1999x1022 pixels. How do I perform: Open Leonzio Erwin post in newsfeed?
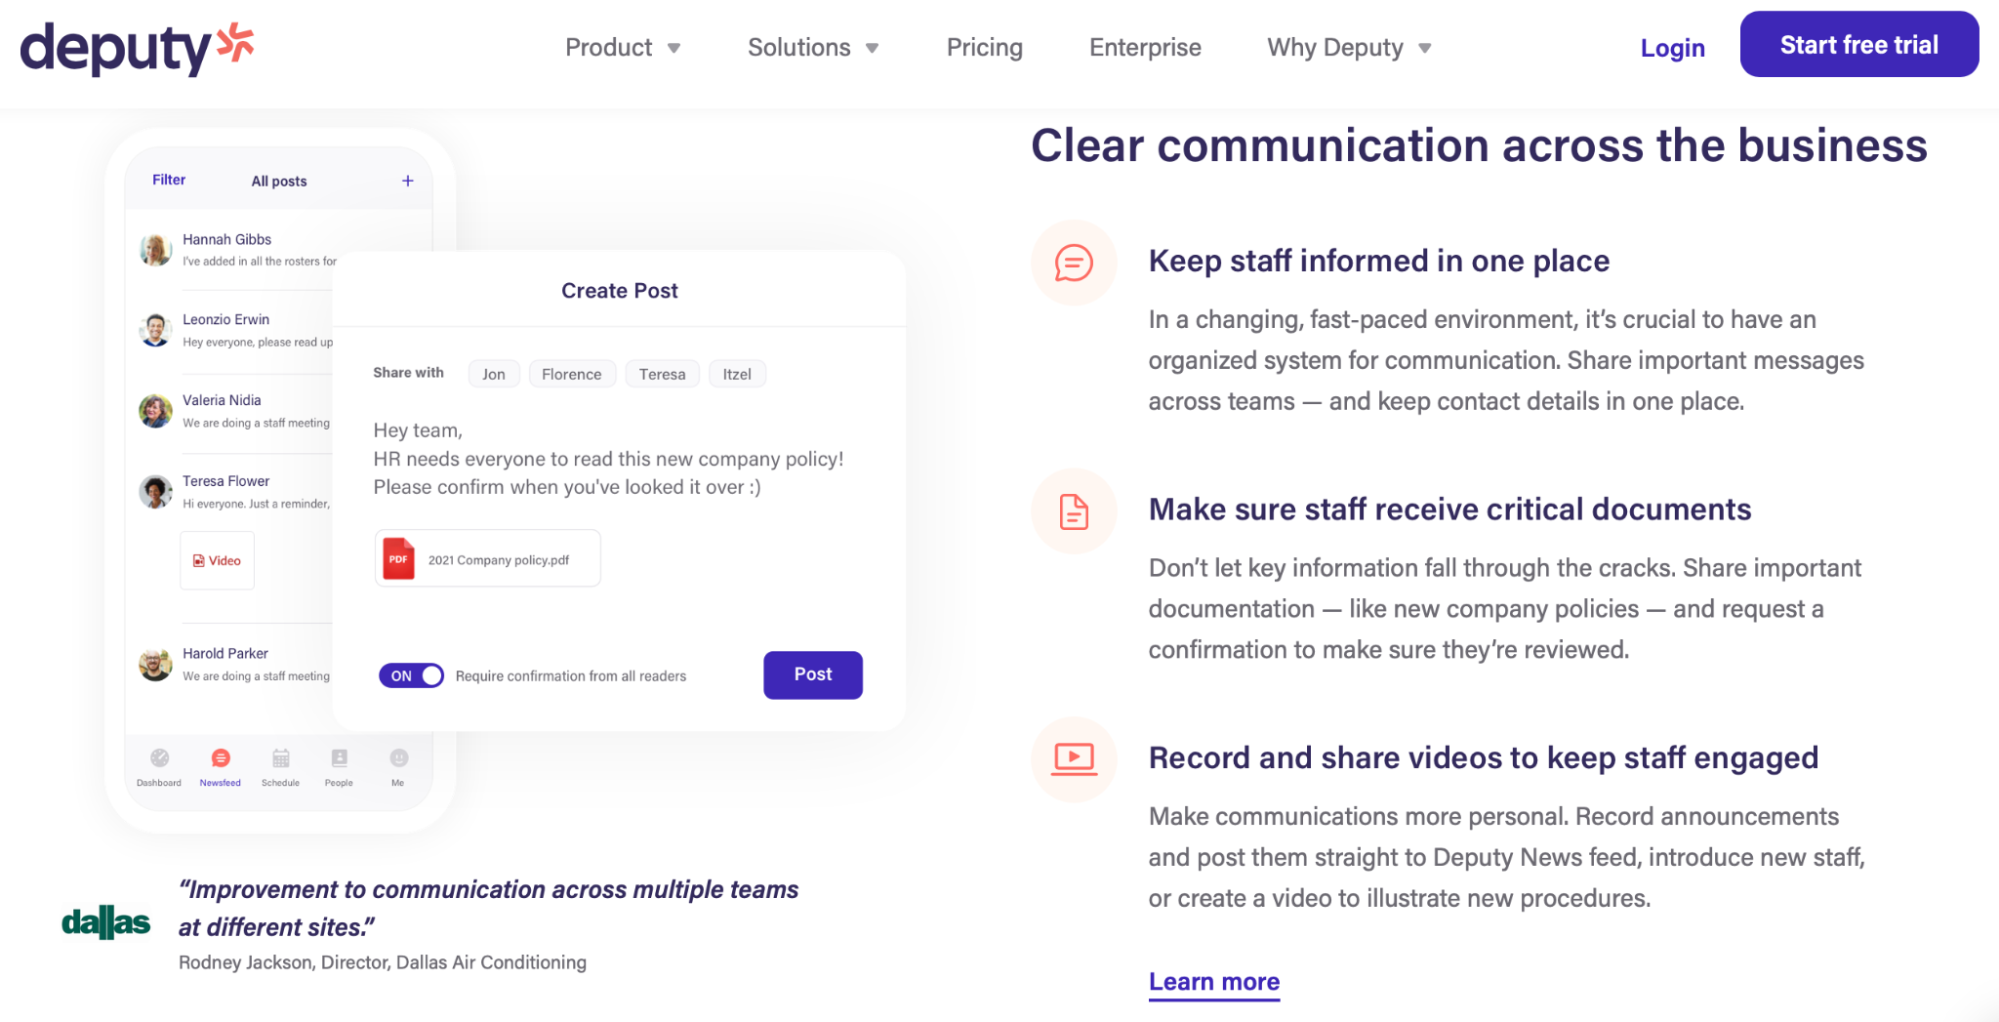tap(236, 330)
